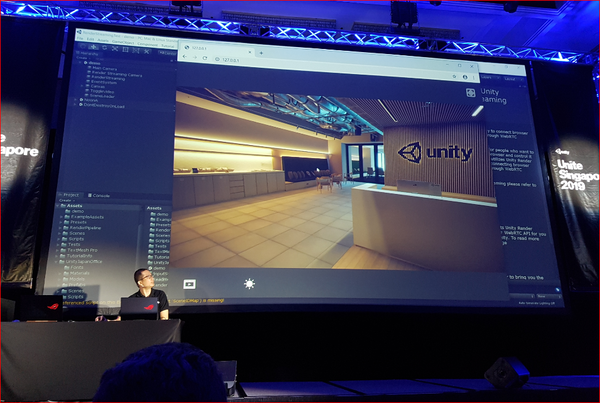Viewport: 600px width, 403px height.
Task: Select Tests folder in Project tree
Action: pos(71,244)
